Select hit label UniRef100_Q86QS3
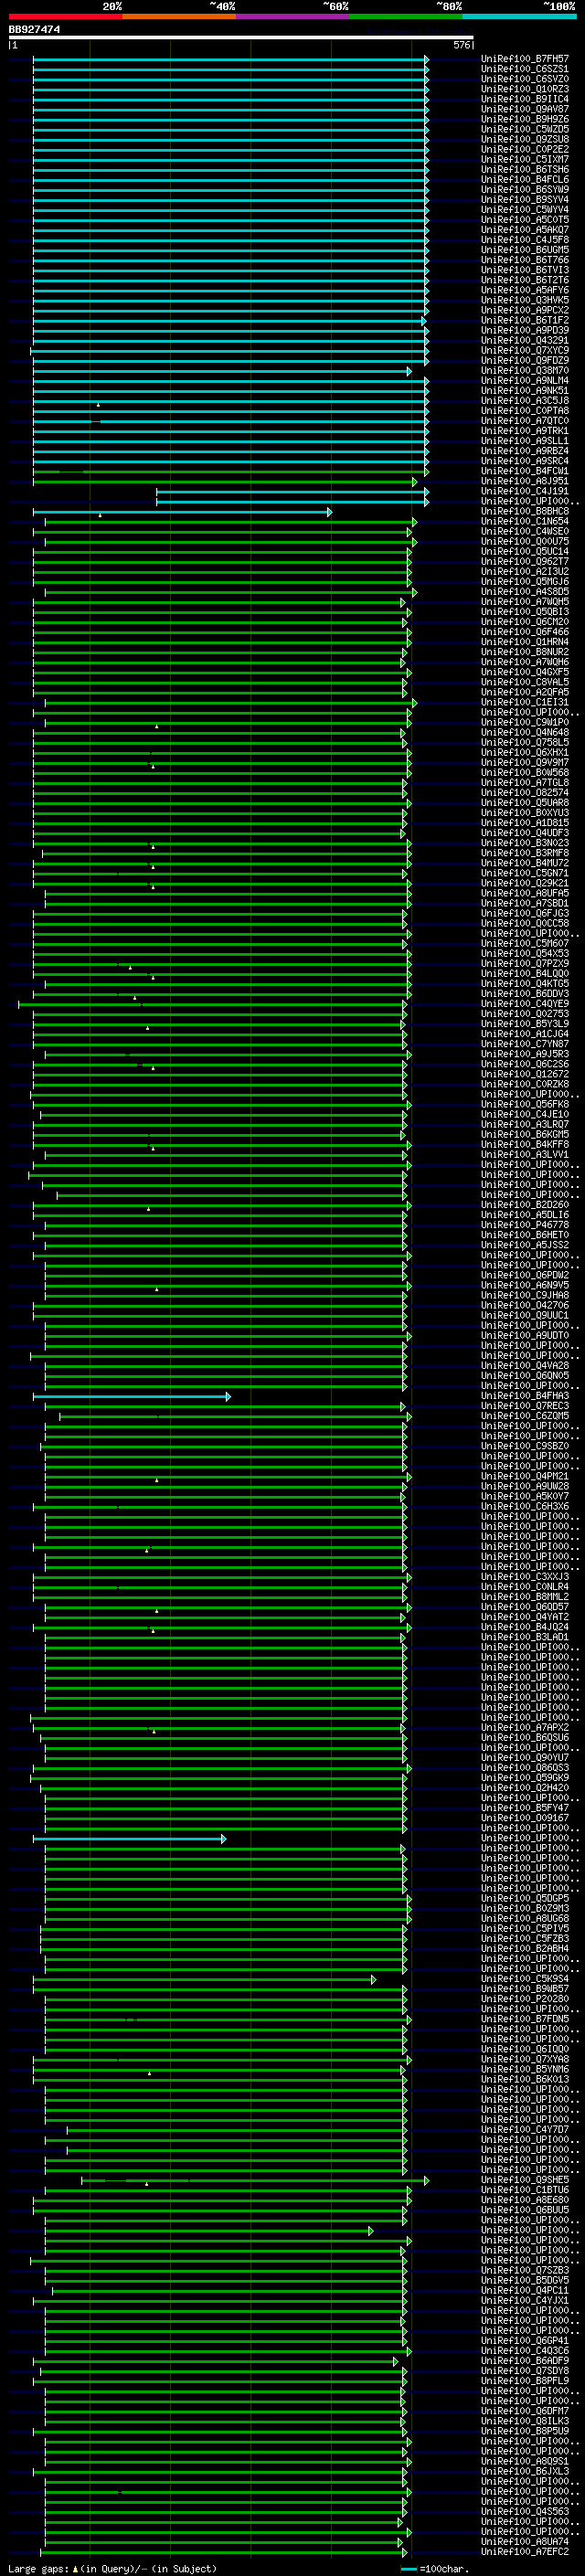The width and height of the screenshot is (585, 2576). pos(525,1767)
